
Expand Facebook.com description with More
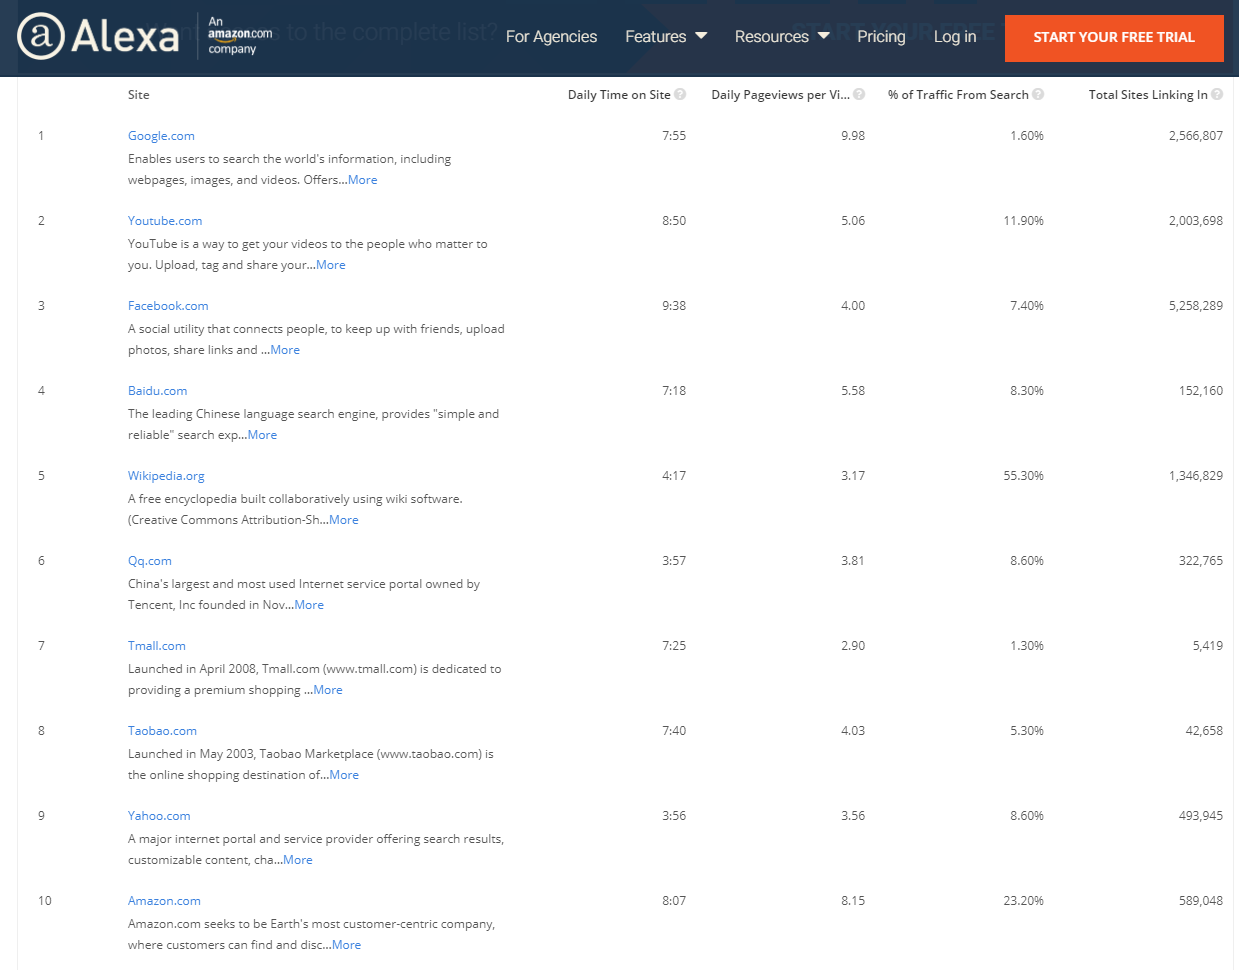click(285, 350)
